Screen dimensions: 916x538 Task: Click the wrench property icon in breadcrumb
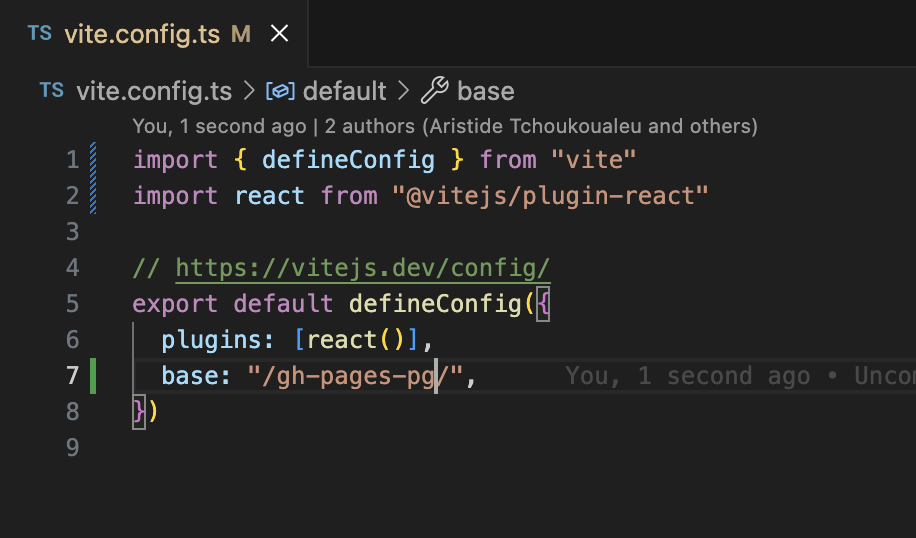click(x=435, y=91)
